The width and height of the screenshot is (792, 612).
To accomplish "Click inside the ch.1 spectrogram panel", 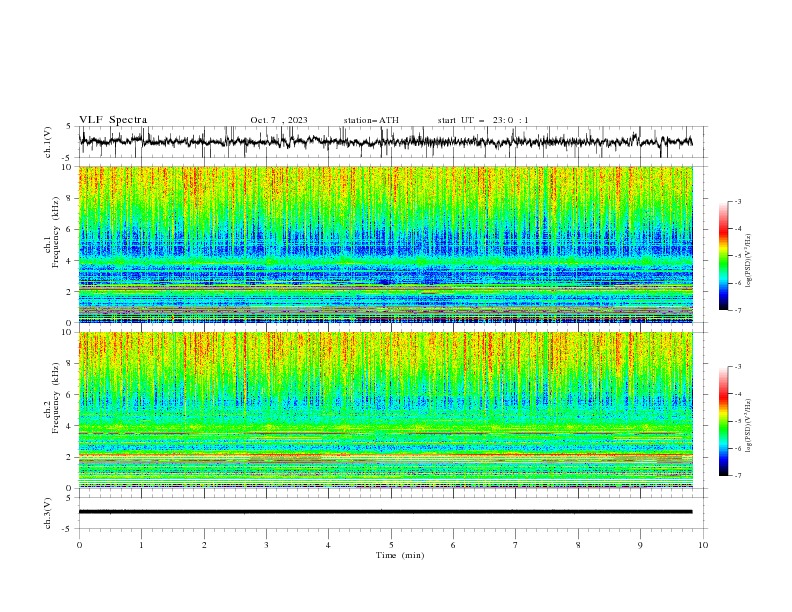I will [386, 244].
